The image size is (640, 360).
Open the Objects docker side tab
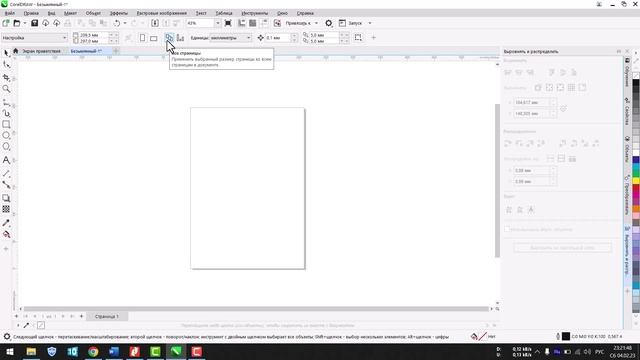(x=627, y=149)
